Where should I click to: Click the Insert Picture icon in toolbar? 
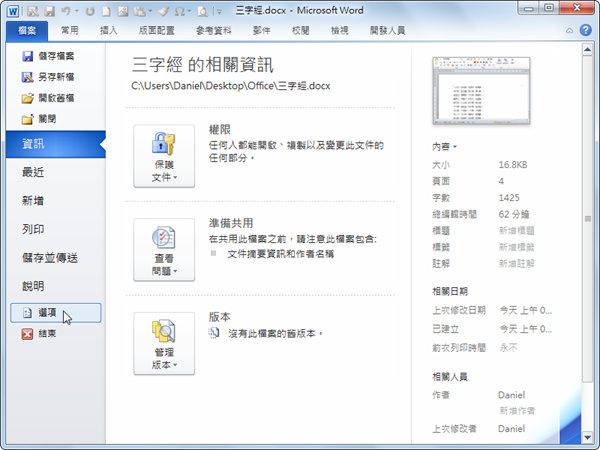(x=123, y=11)
